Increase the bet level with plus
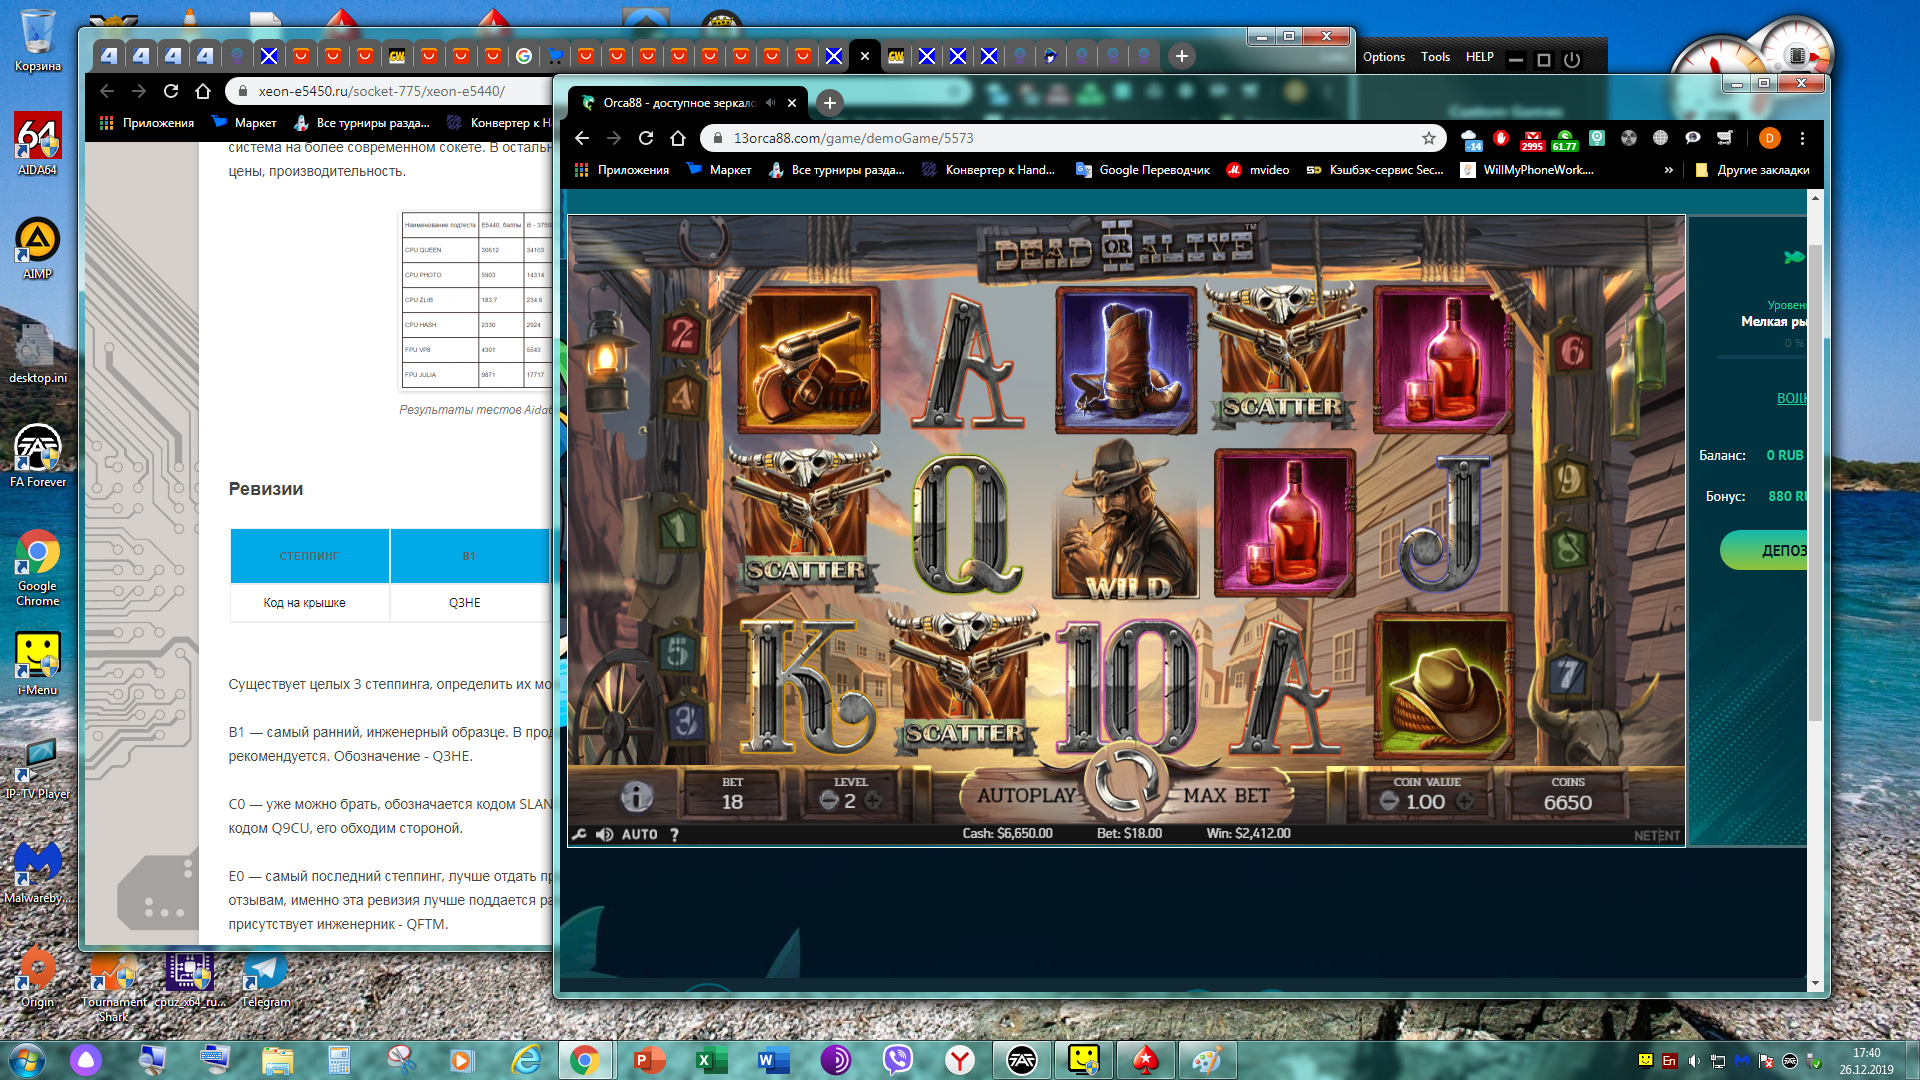Viewport: 1920px width, 1080px height. (x=873, y=800)
